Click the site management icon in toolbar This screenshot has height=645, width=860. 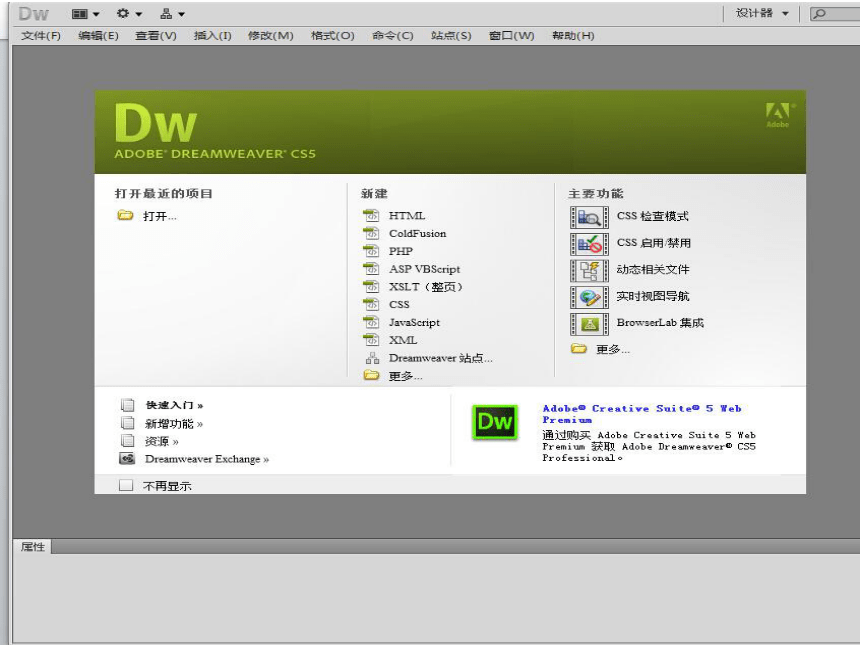(166, 14)
